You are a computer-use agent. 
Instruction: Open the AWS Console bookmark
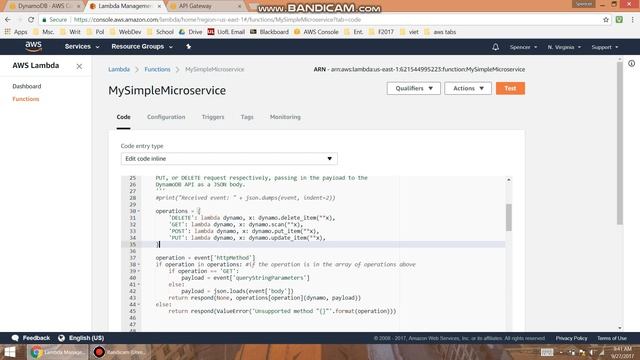316,32
